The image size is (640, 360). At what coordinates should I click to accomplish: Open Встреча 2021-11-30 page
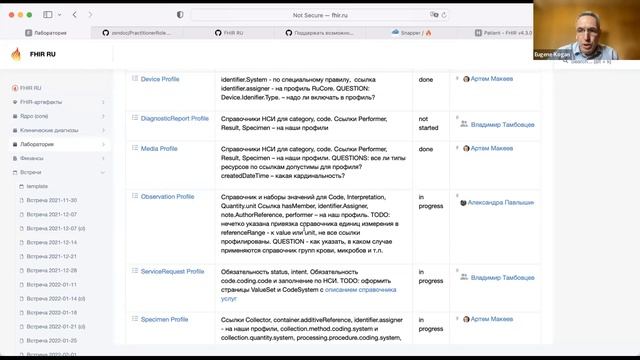point(51,200)
